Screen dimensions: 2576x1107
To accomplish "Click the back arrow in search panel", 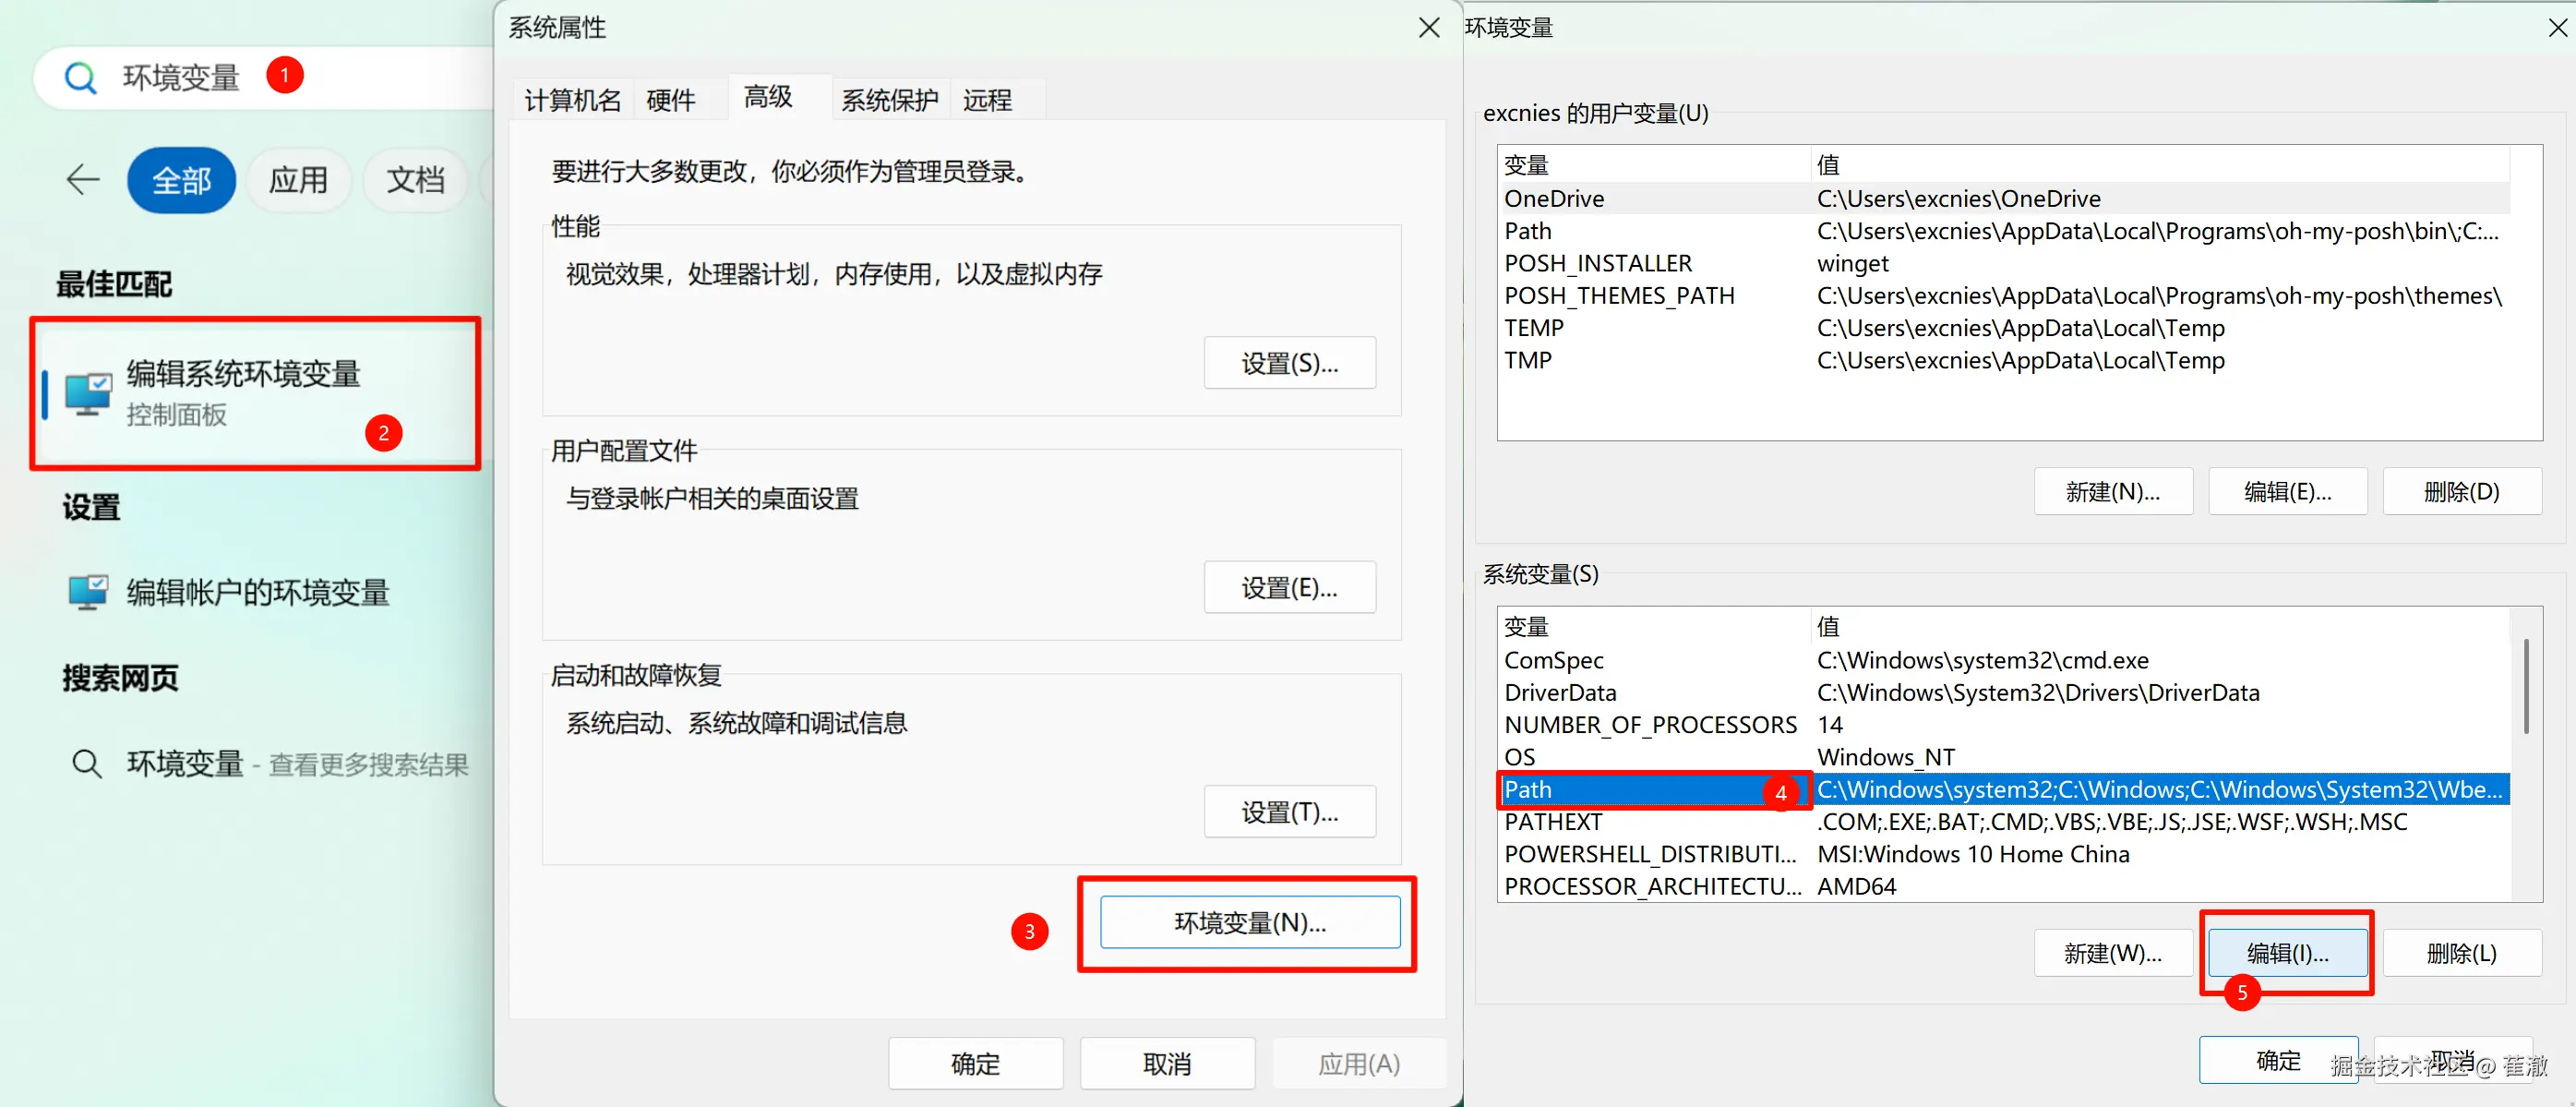I will 83,180.
